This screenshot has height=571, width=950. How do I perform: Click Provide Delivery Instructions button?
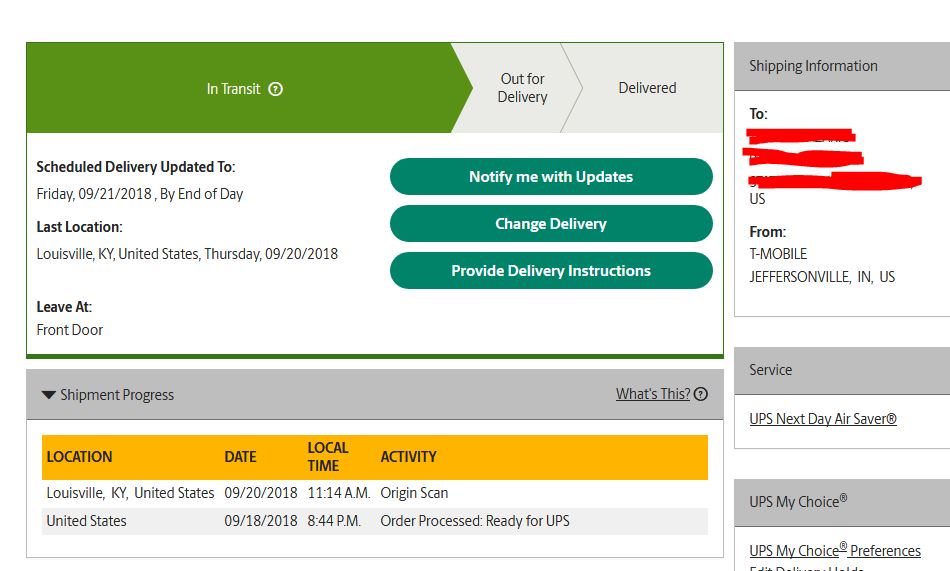tap(551, 270)
